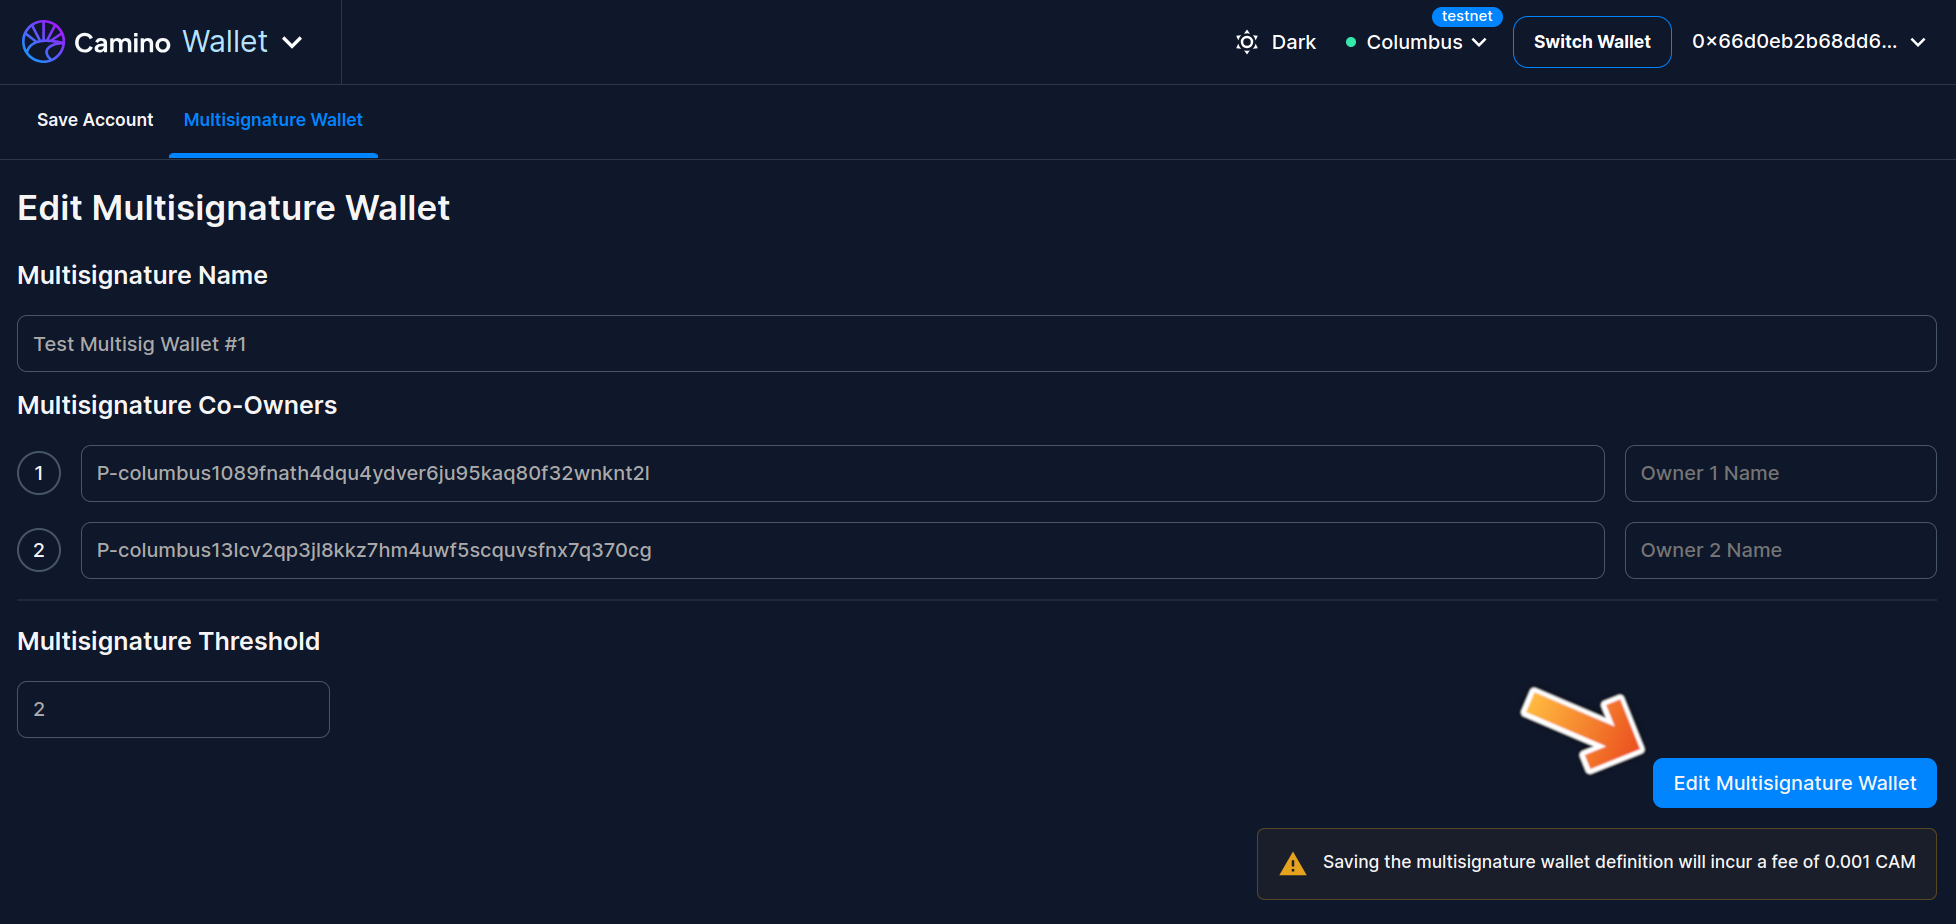Click the Owner 2 Name field
This screenshot has height=924, width=1956.
[x=1780, y=550]
